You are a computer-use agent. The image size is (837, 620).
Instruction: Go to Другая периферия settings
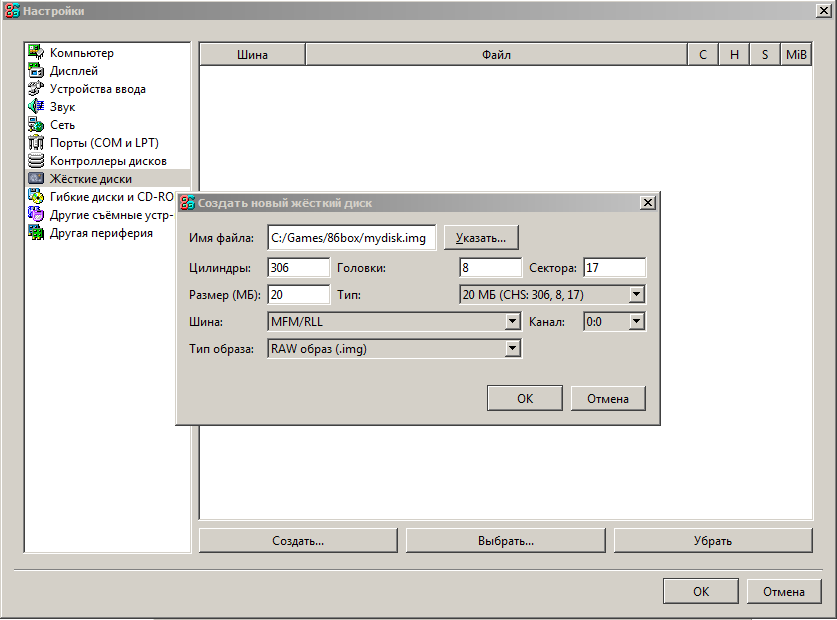tap(101, 233)
